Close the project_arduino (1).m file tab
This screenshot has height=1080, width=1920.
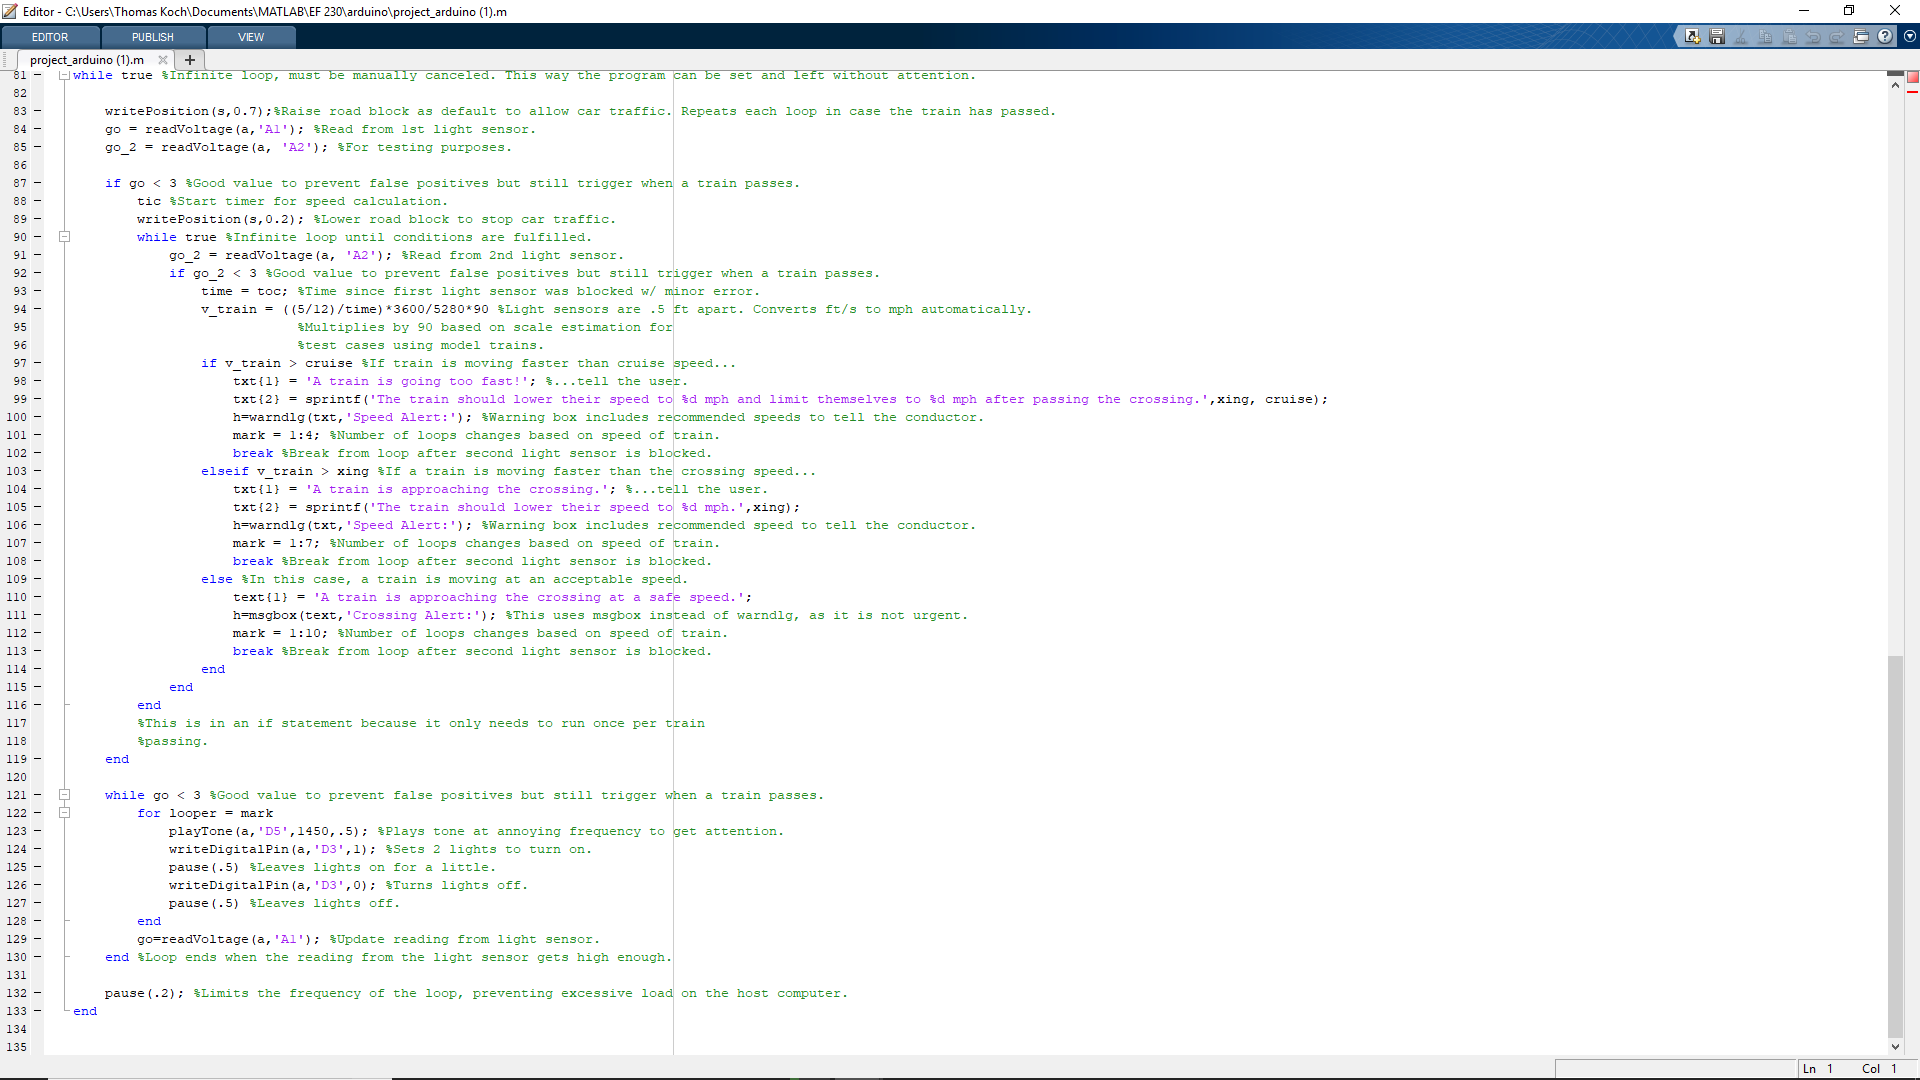click(163, 60)
